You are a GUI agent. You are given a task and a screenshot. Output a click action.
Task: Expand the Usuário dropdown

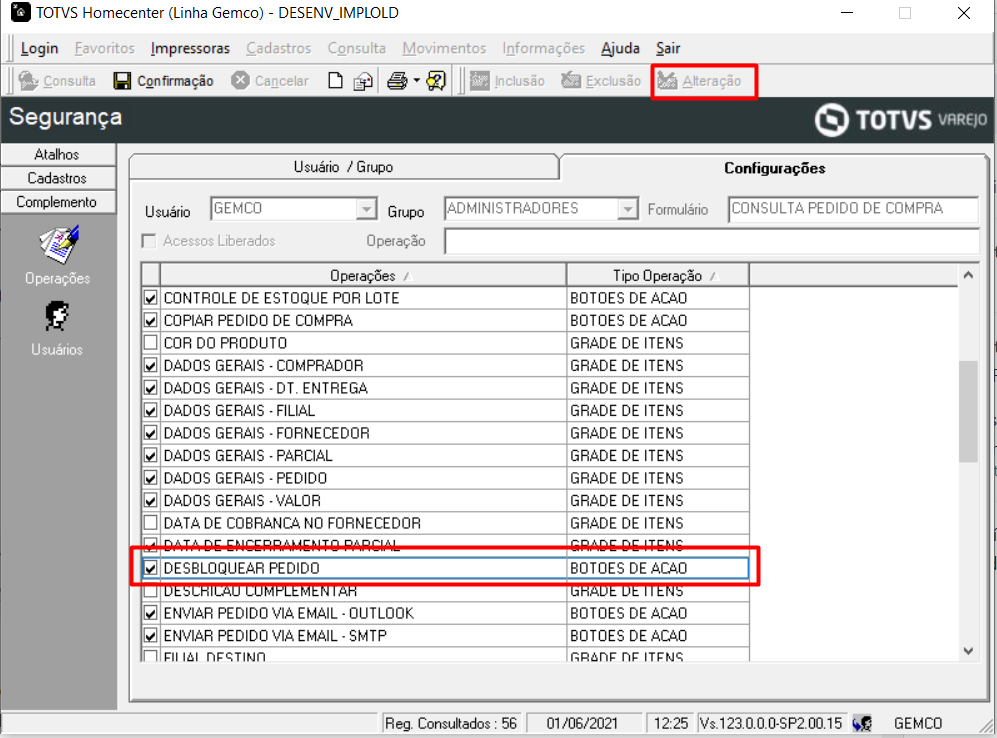click(x=366, y=208)
